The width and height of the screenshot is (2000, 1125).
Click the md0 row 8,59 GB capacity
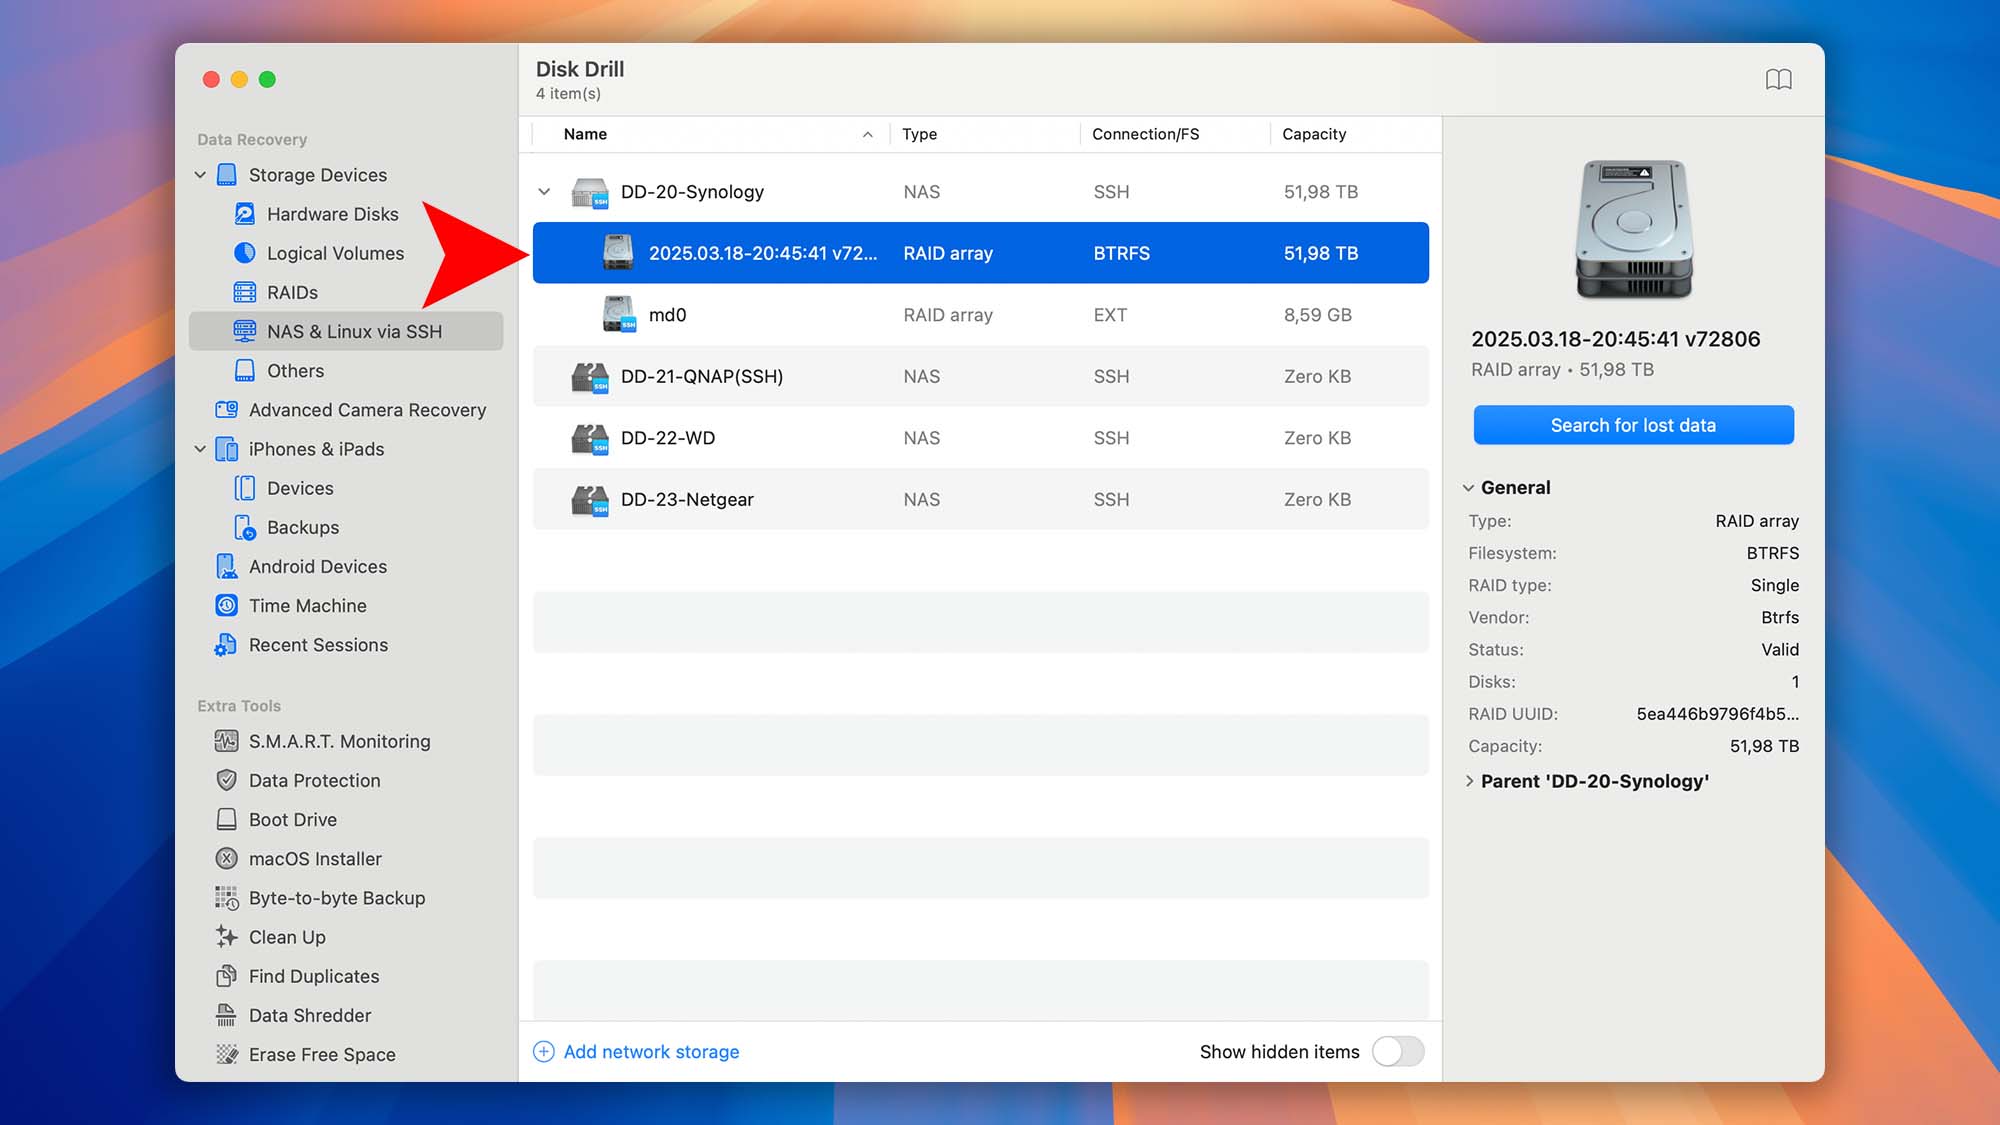coord(1317,315)
